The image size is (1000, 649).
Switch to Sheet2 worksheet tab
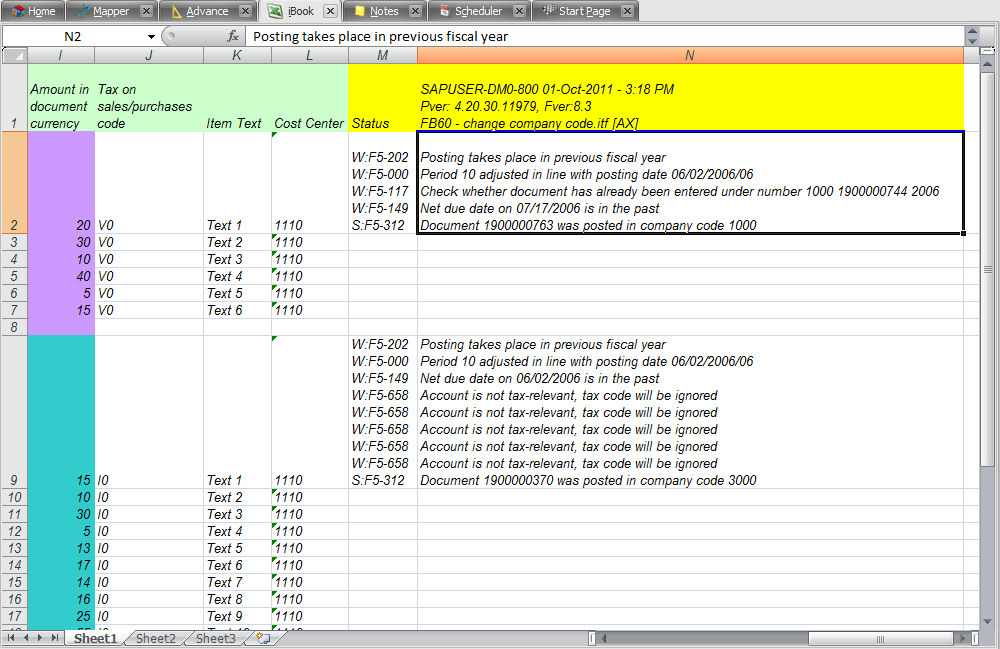coord(156,638)
